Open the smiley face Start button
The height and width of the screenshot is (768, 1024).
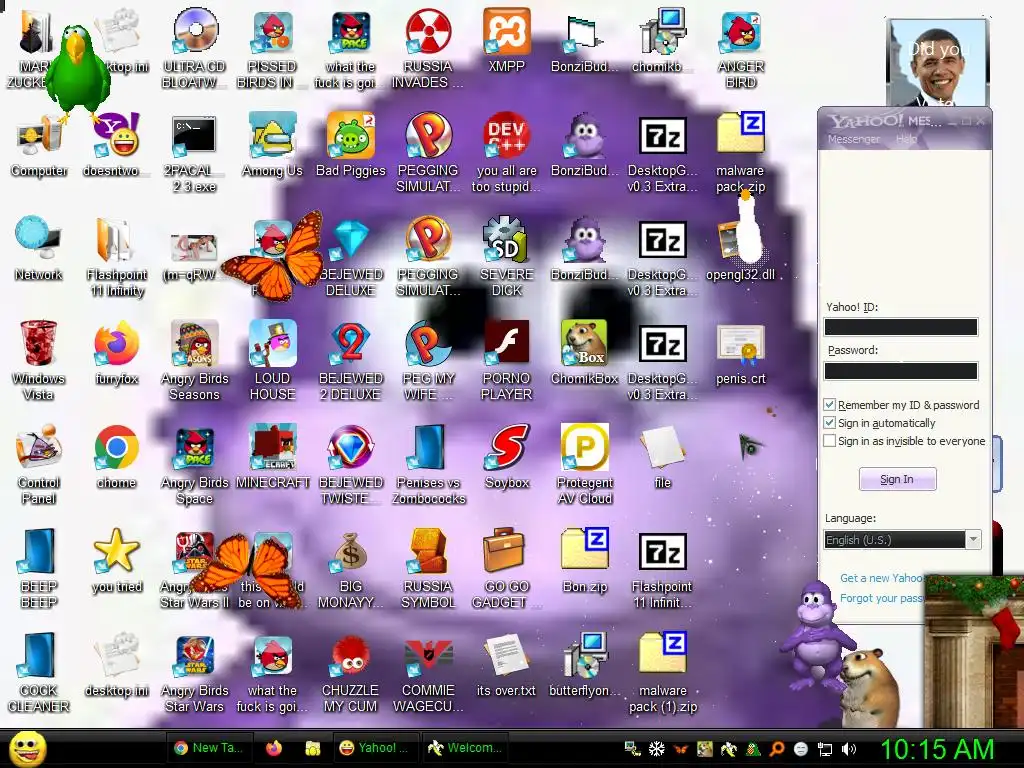(x=27, y=748)
